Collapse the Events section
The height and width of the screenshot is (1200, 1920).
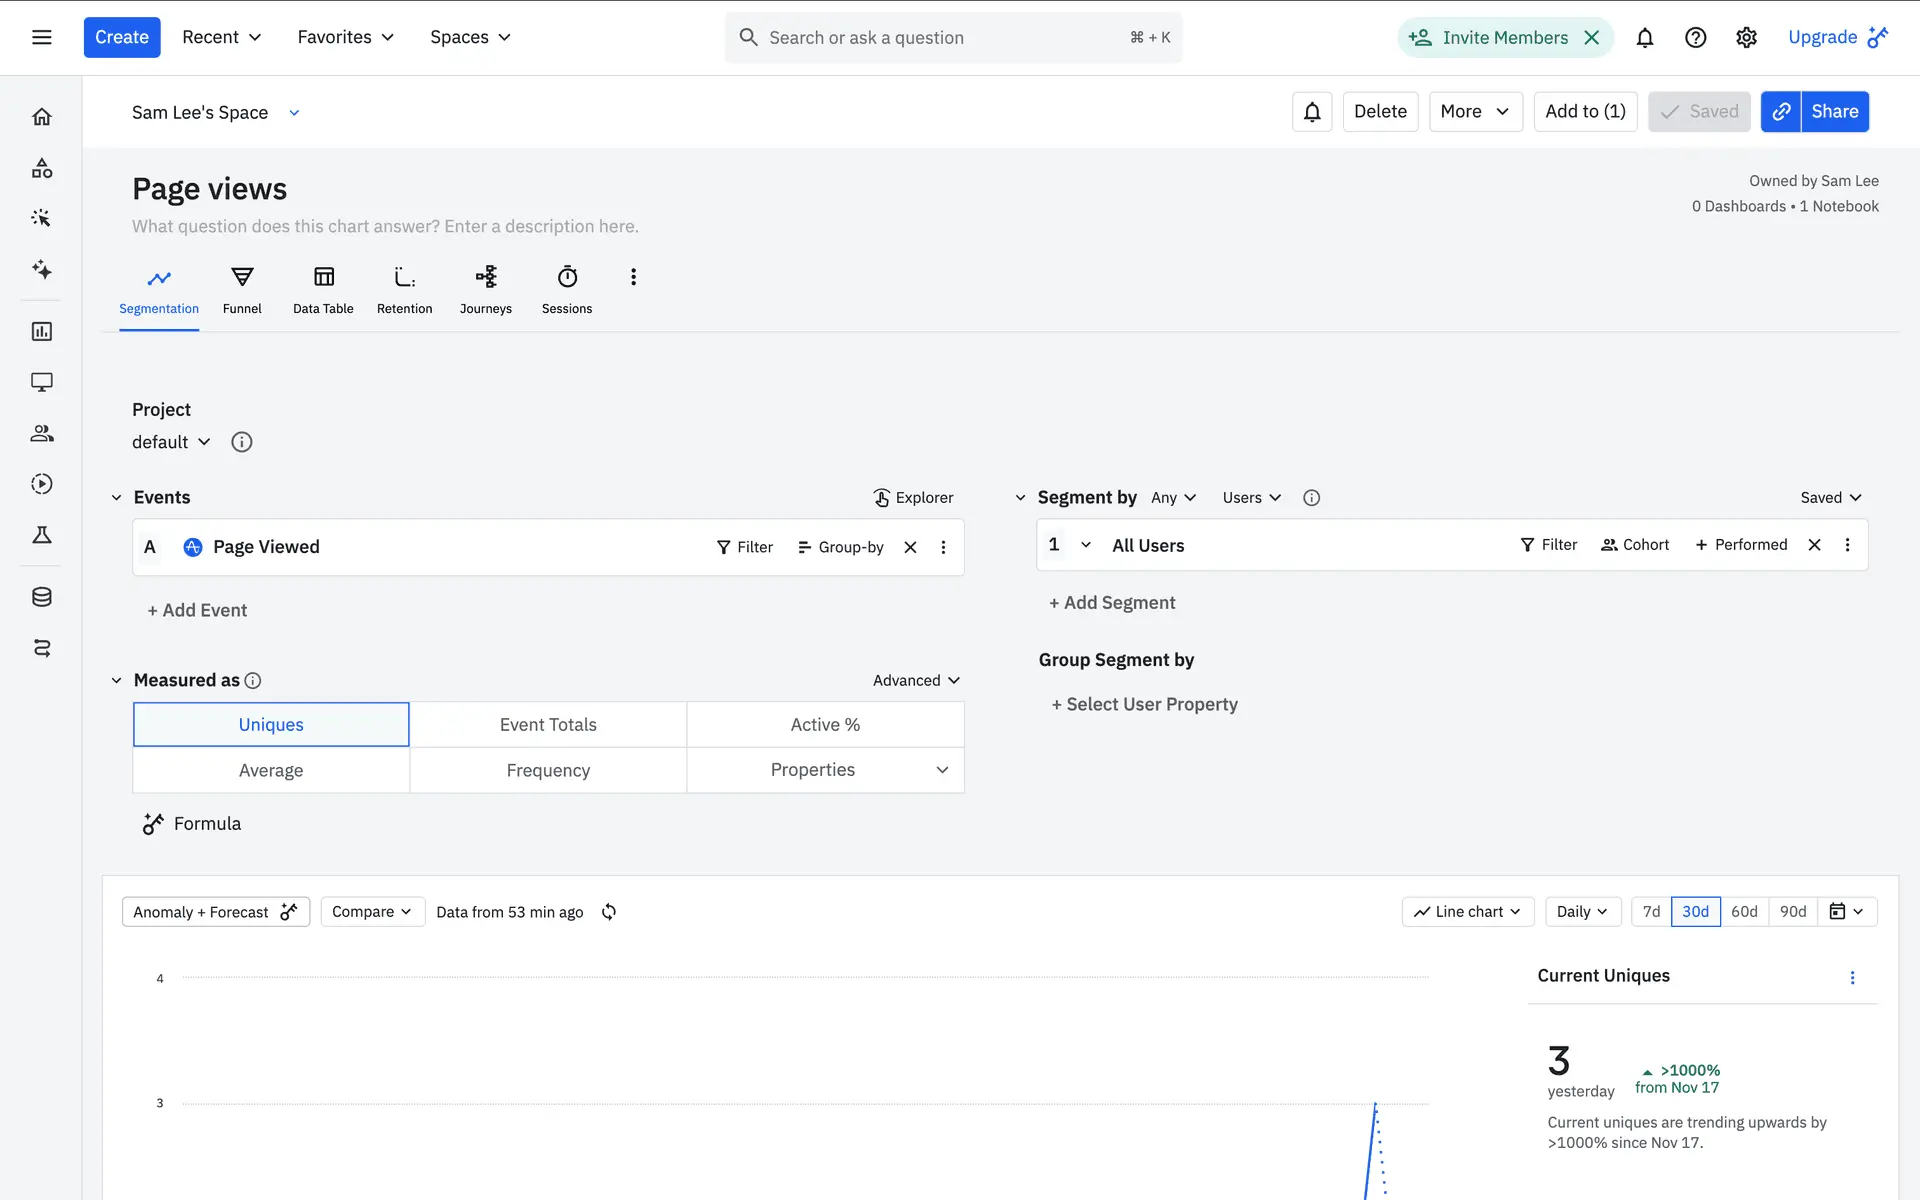[x=116, y=498]
